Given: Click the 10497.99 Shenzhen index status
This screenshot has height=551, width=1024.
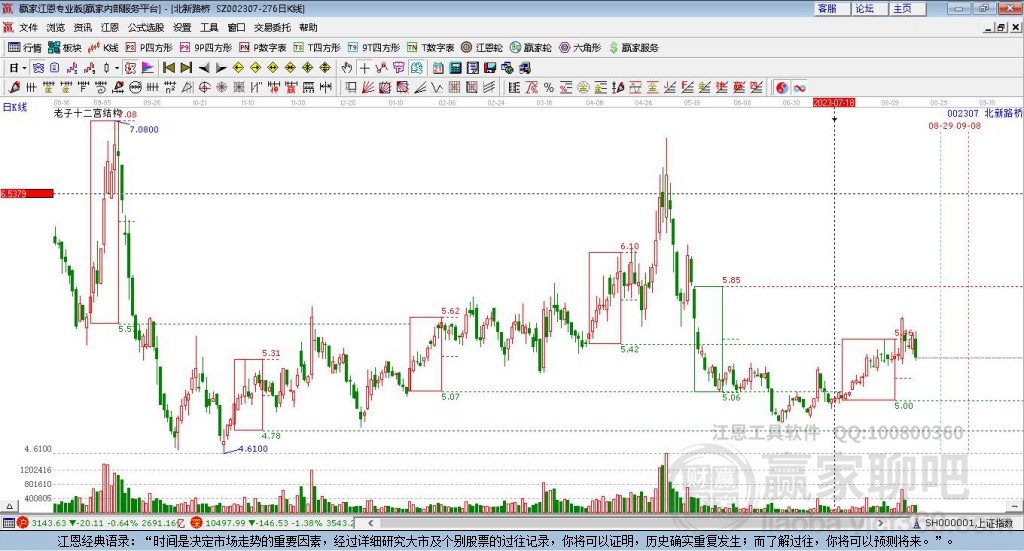Looking at the screenshot, I should tap(274, 523).
